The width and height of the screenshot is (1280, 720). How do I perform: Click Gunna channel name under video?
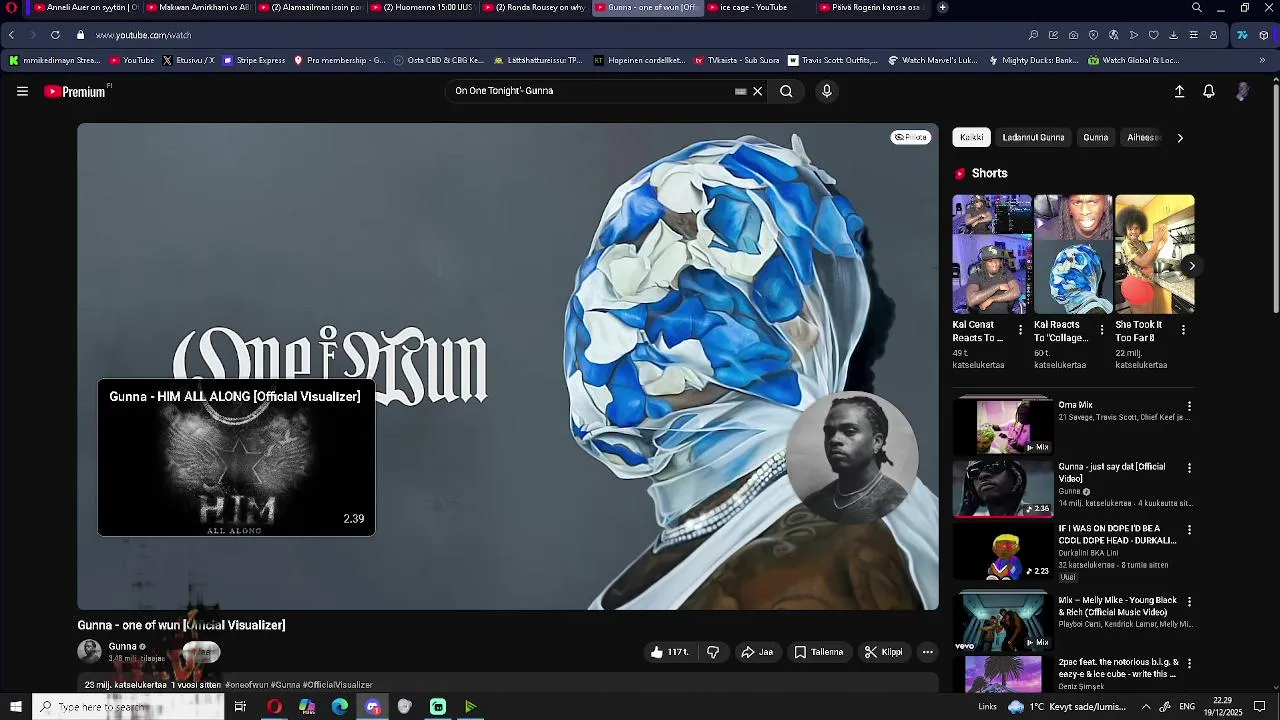pyautogui.click(x=122, y=646)
